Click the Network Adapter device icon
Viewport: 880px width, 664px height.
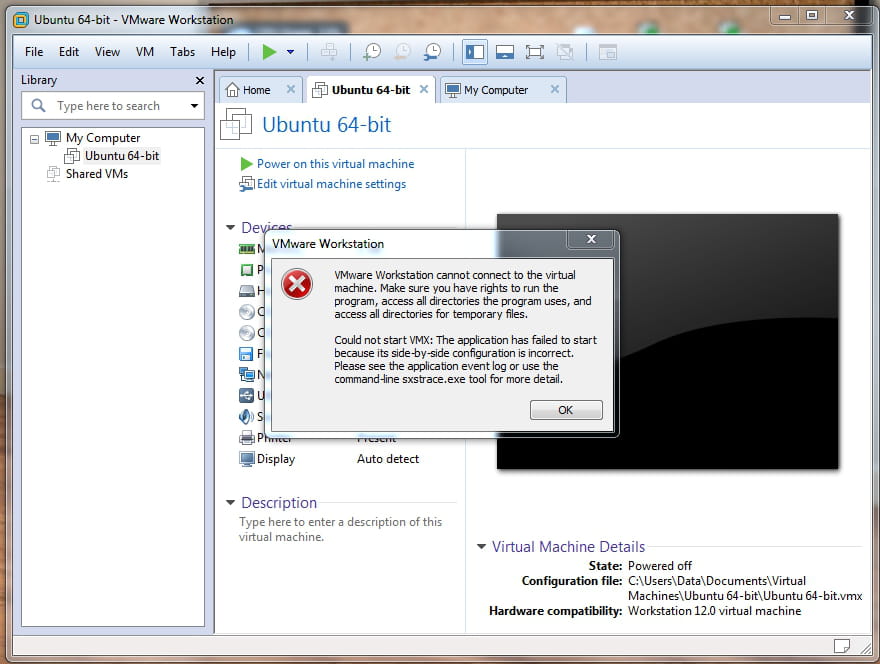click(x=247, y=374)
